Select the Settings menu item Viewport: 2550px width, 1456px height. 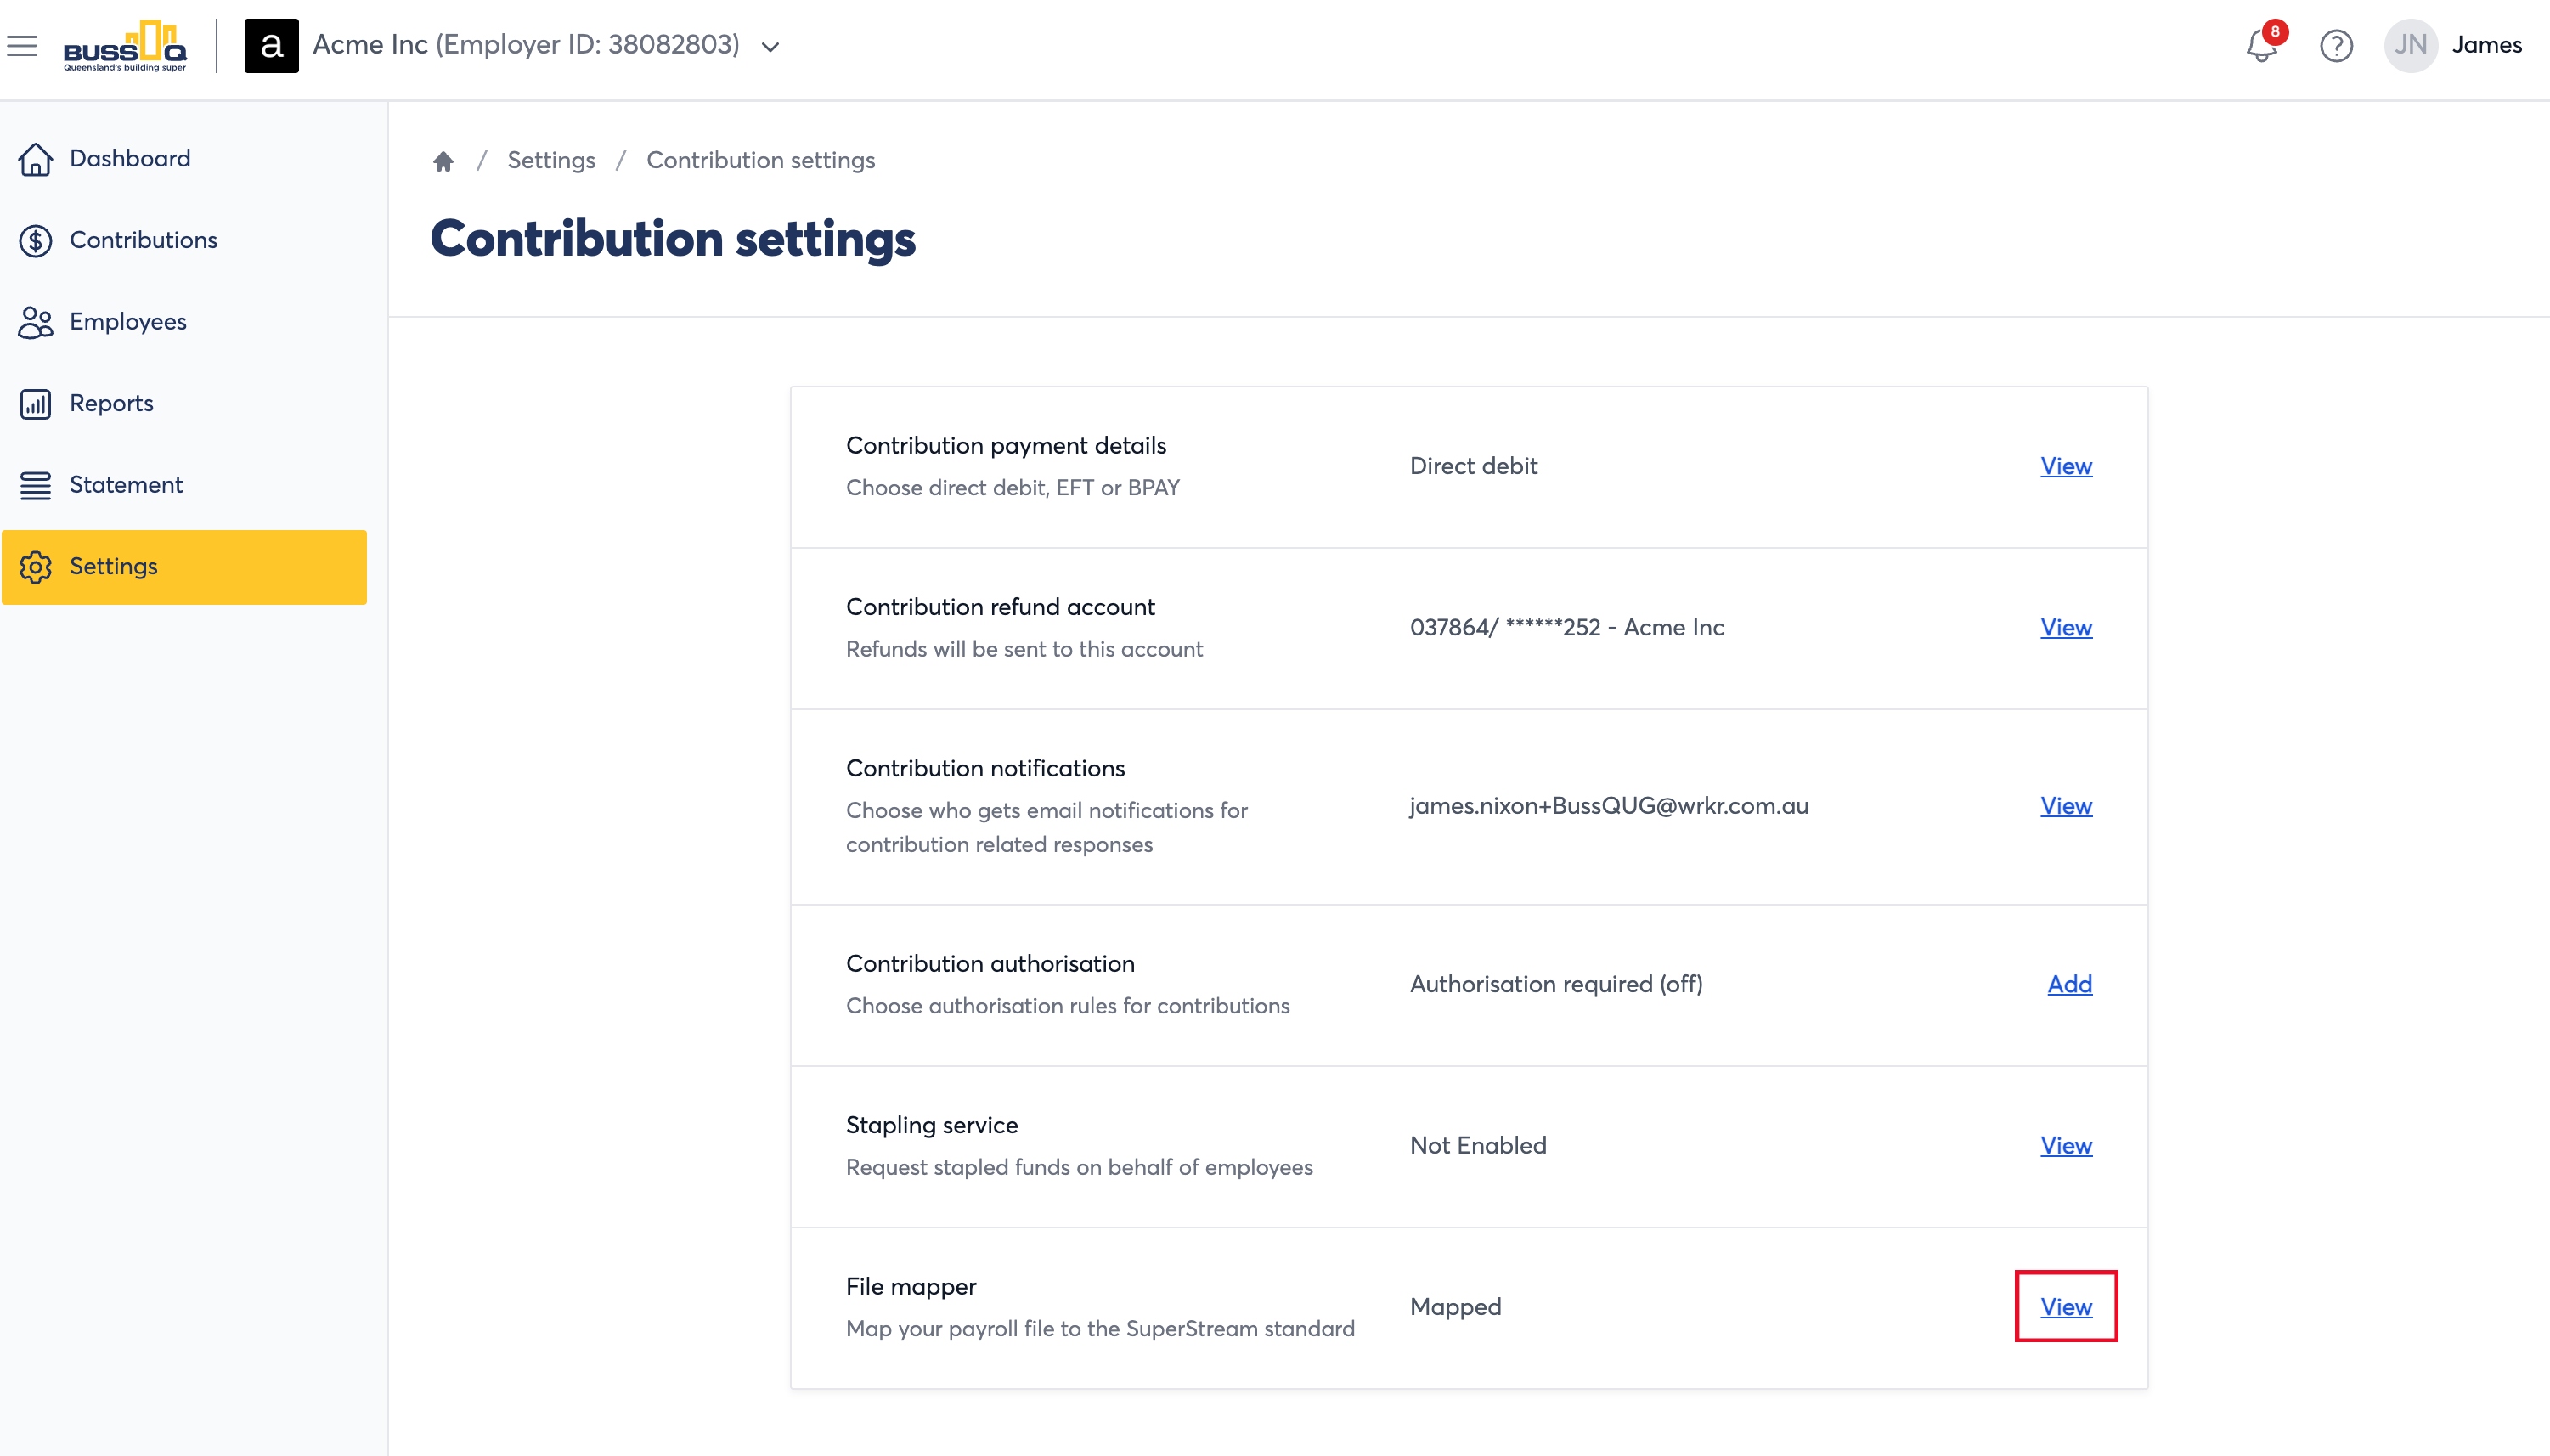pyautogui.click(x=184, y=567)
